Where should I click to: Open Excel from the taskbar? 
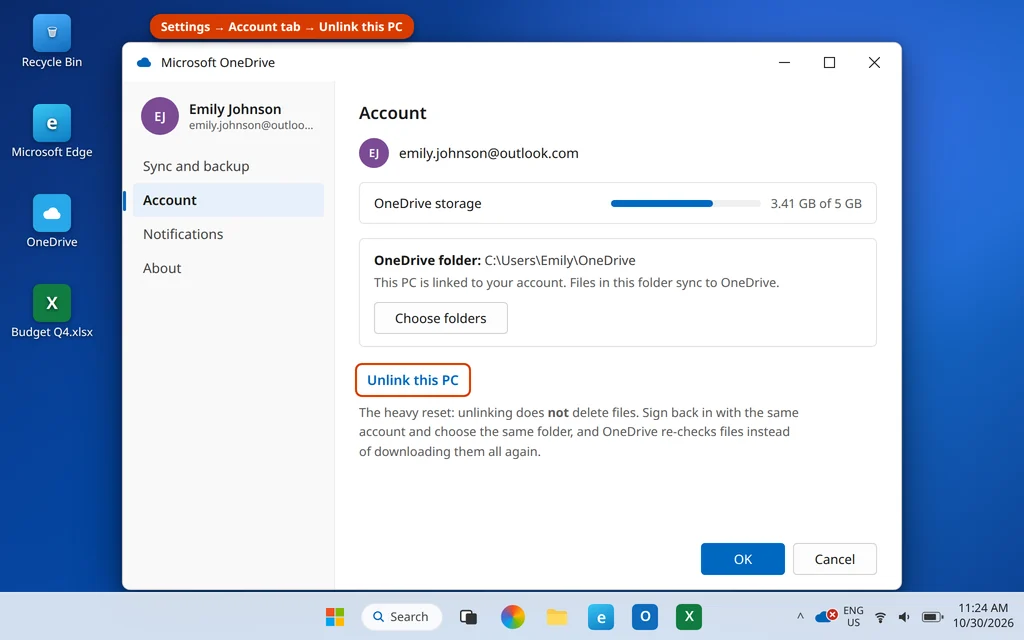coord(689,616)
